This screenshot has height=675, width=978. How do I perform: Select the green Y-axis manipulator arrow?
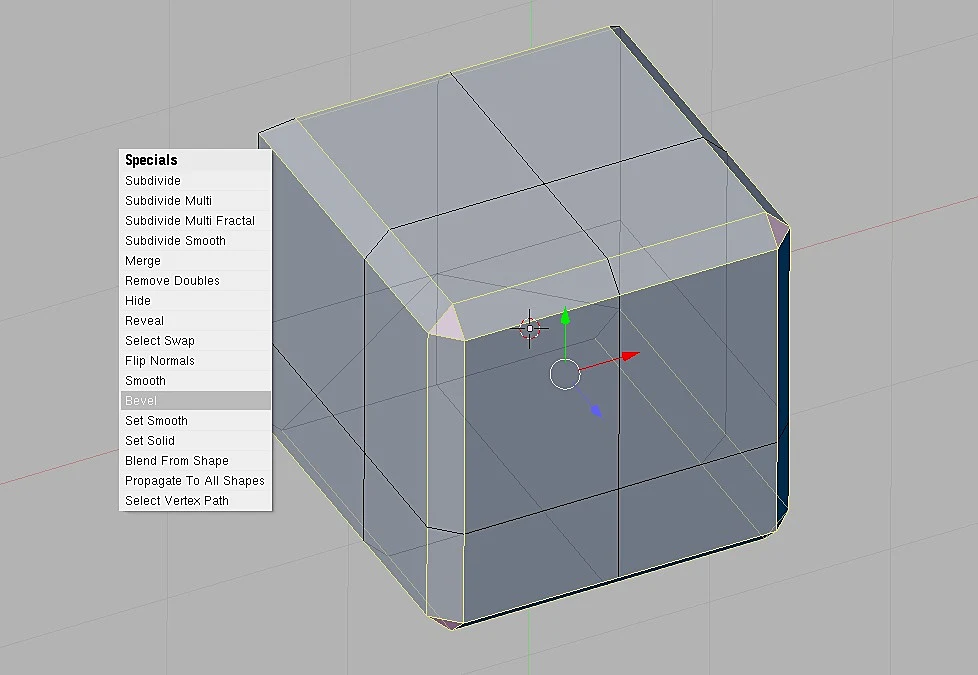565,316
